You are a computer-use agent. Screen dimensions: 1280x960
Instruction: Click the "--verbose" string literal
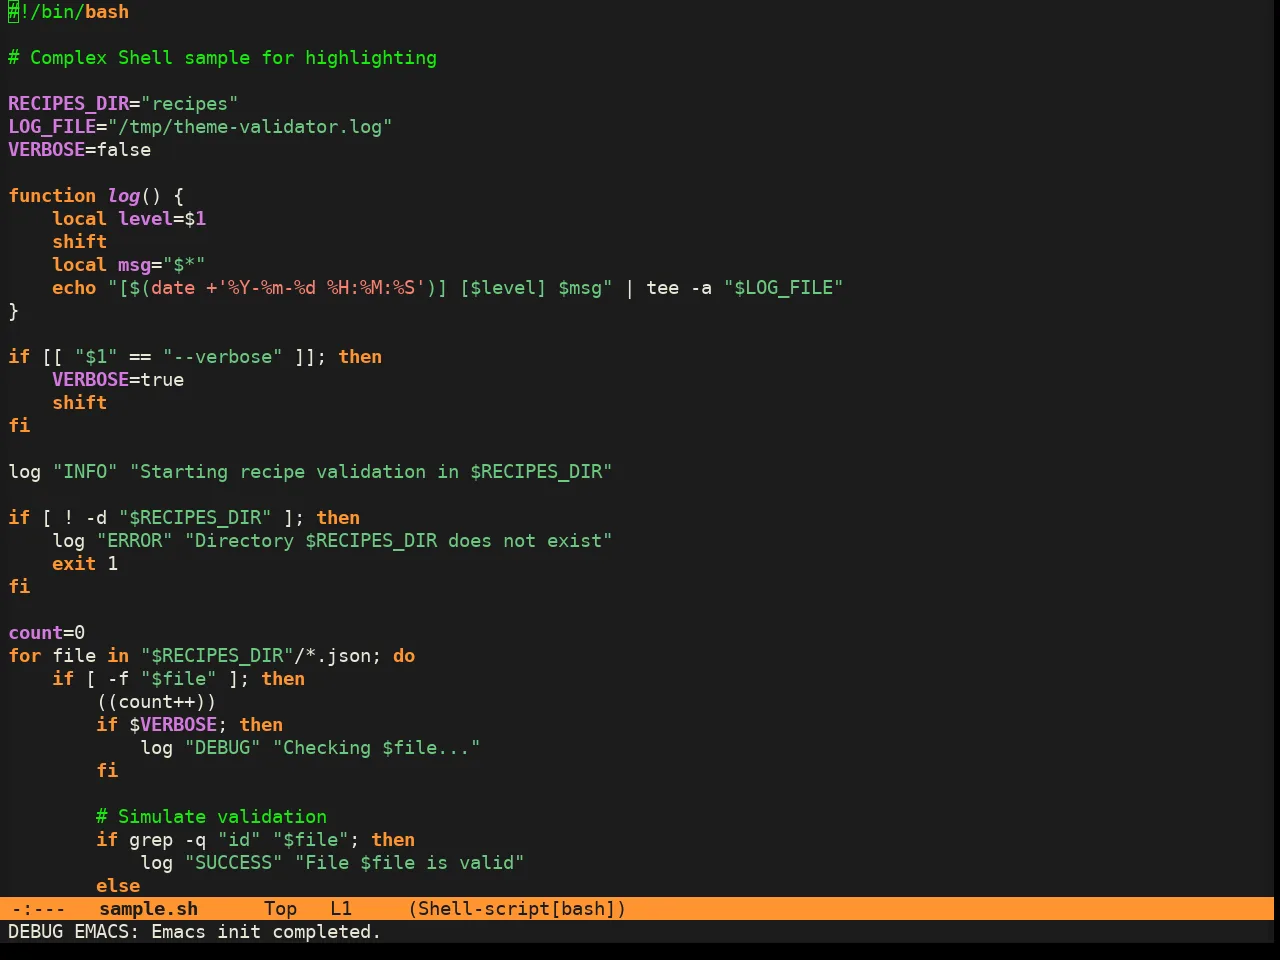pos(222,357)
